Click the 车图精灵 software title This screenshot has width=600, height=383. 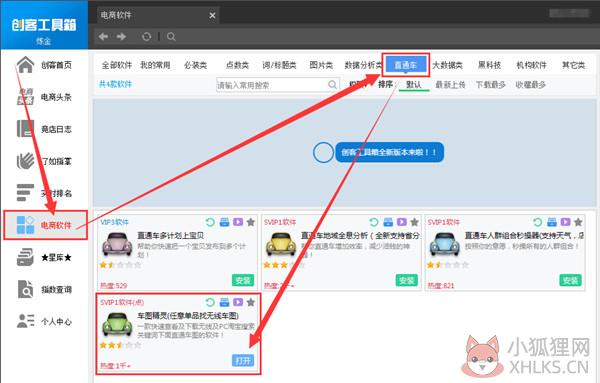click(x=188, y=316)
